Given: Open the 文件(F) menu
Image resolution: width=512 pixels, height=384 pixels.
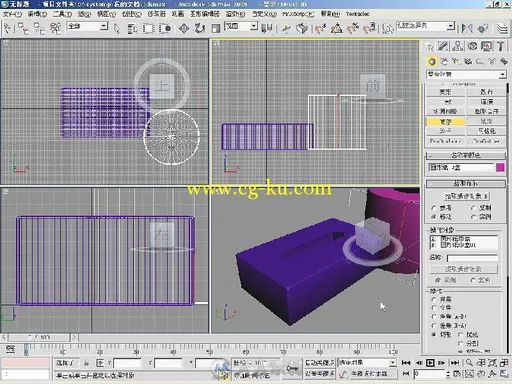Looking at the screenshot, I should (13, 14).
